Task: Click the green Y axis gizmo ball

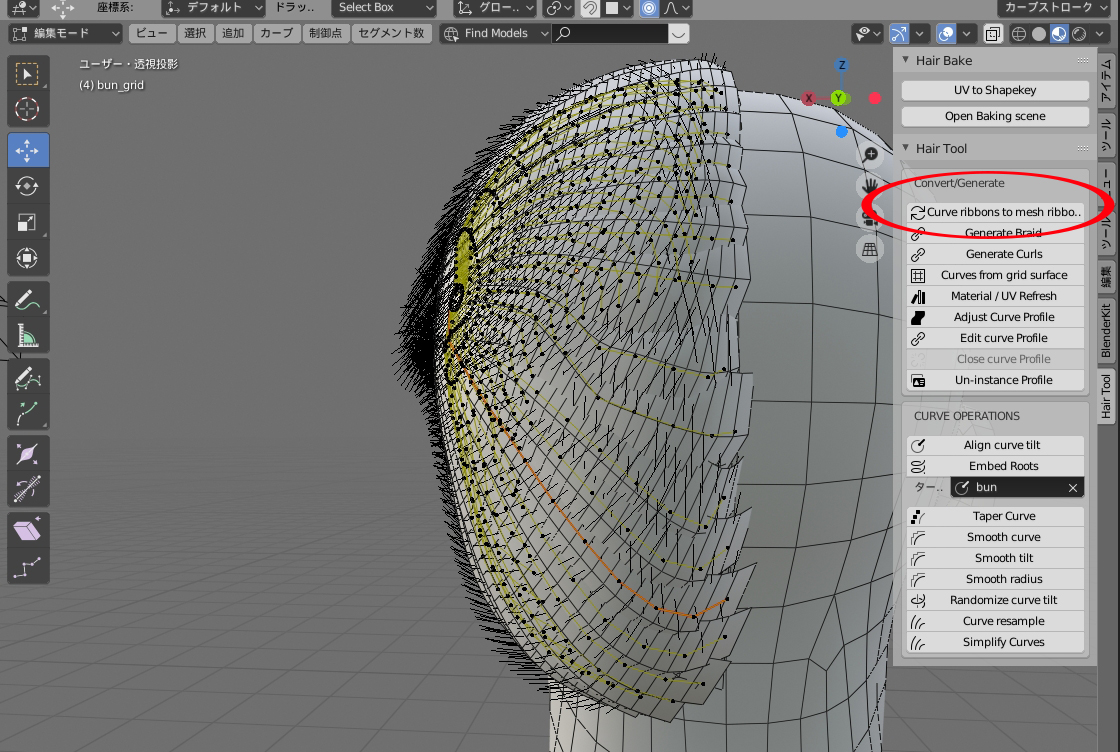Action: [838, 98]
